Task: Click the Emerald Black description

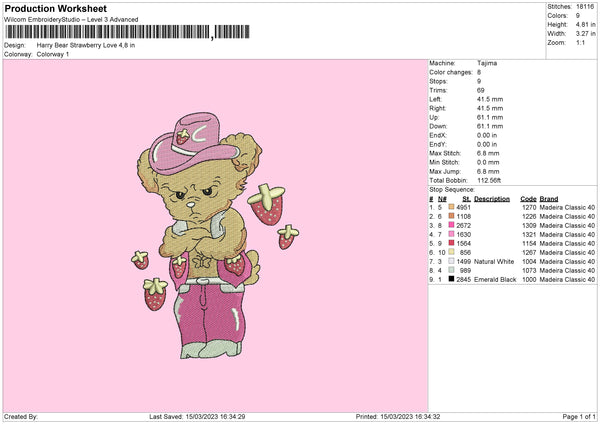Action: tap(495, 280)
